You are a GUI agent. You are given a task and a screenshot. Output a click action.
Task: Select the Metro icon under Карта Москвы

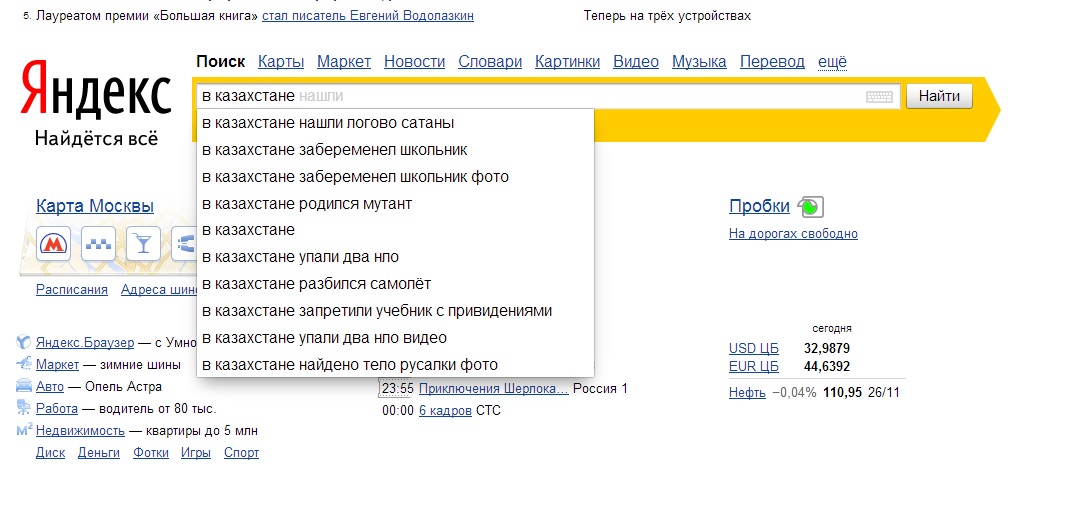53,243
